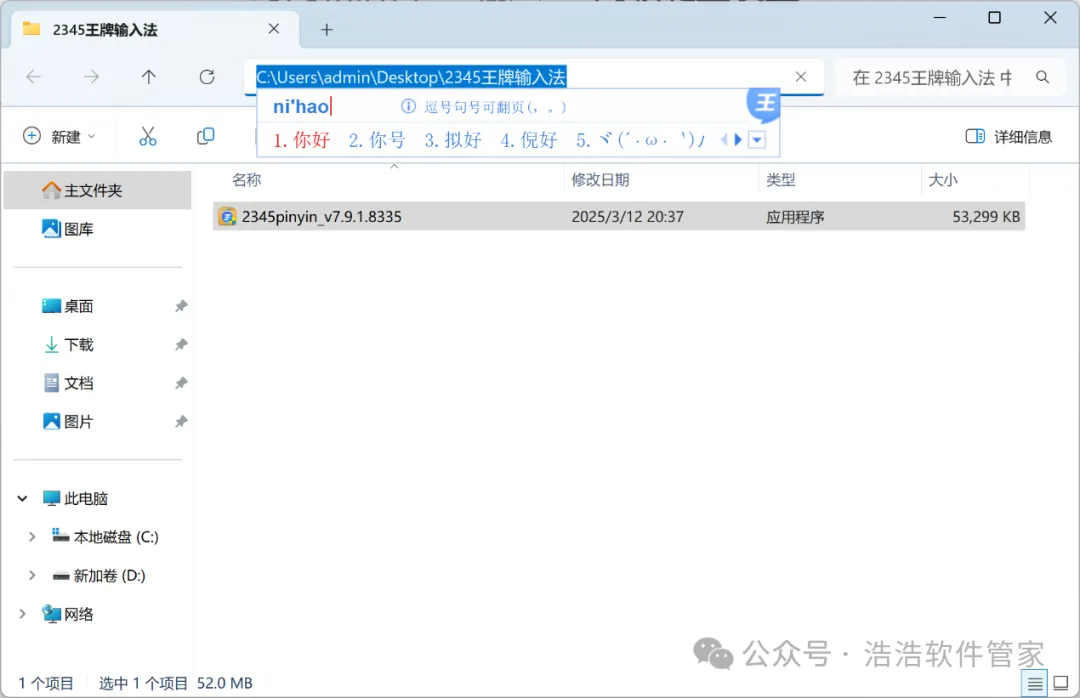Toggle the 详细信息 pane
Image resolution: width=1080 pixels, height=698 pixels.
(1009, 136)
